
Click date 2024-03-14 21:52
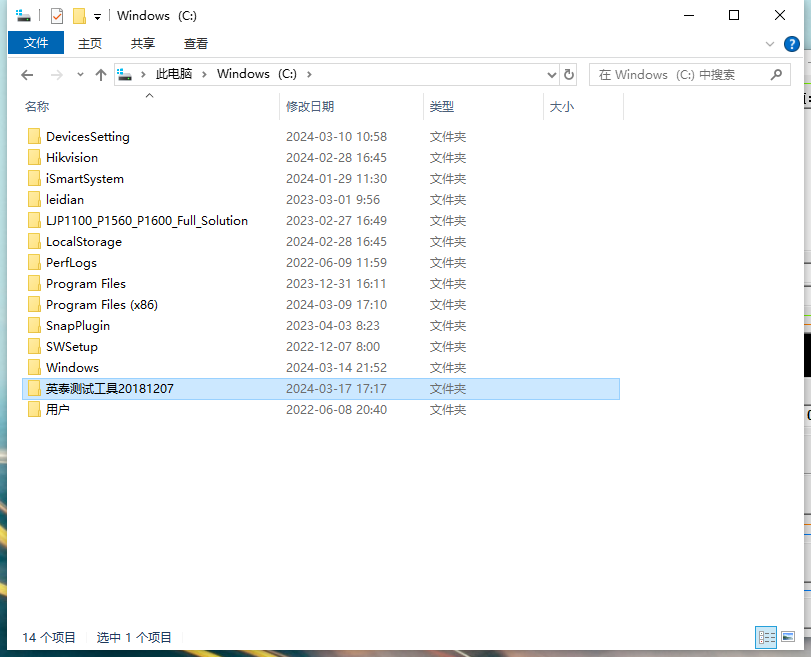[336, 367]
